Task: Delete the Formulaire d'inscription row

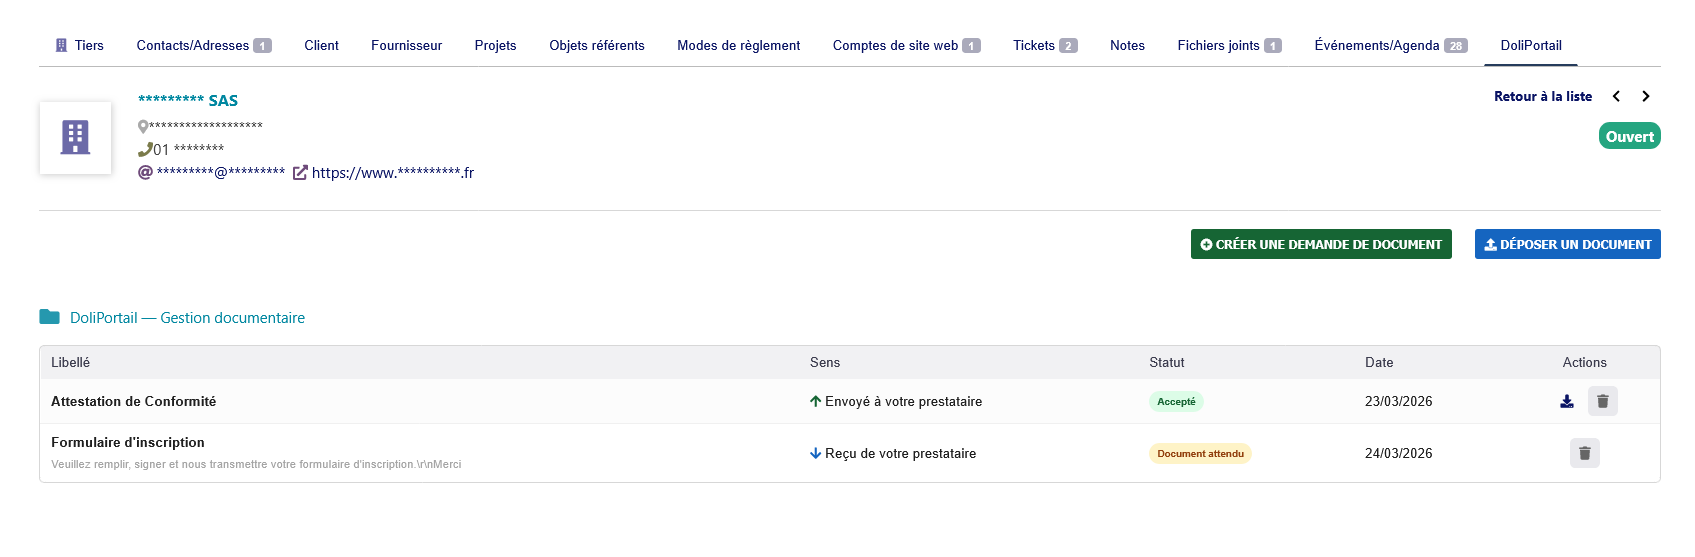Action: coord(1584,453)
